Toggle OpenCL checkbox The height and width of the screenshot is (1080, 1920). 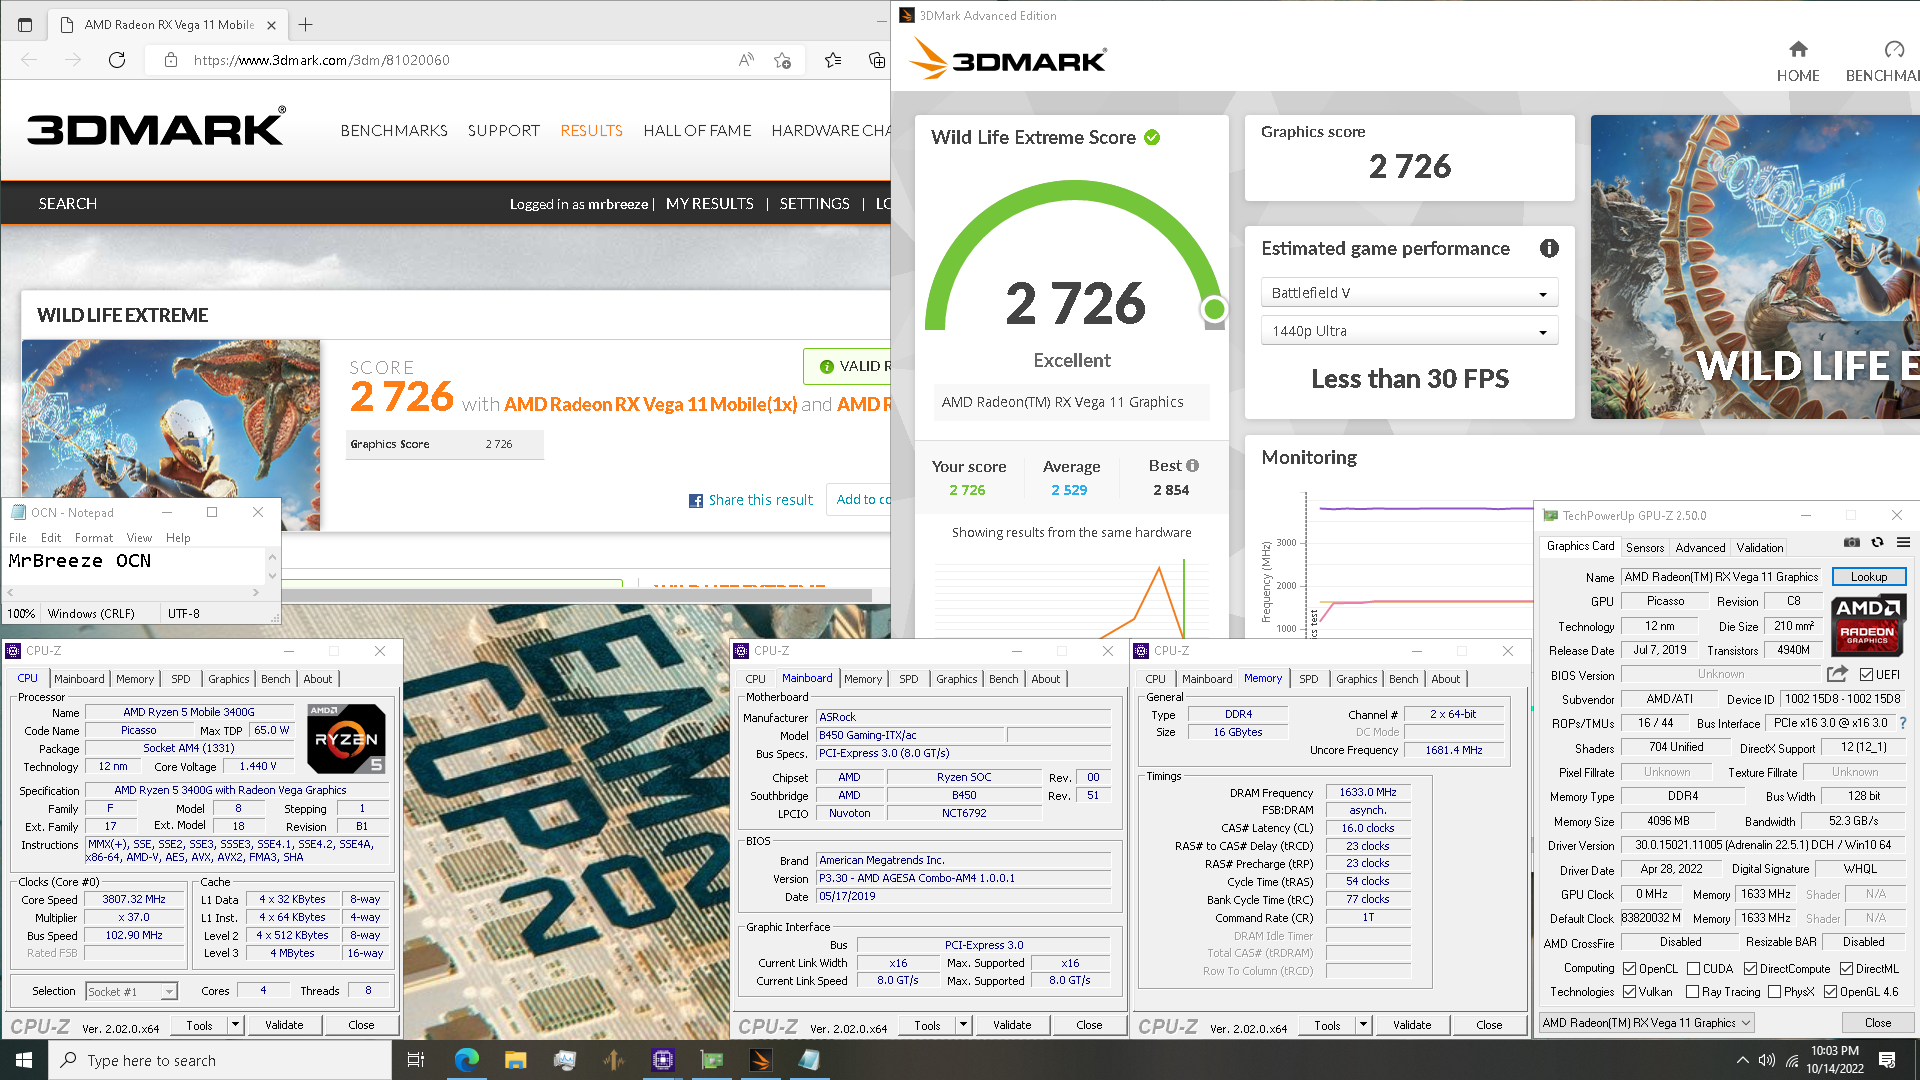pyautogui.click(x=1630, y=968)
